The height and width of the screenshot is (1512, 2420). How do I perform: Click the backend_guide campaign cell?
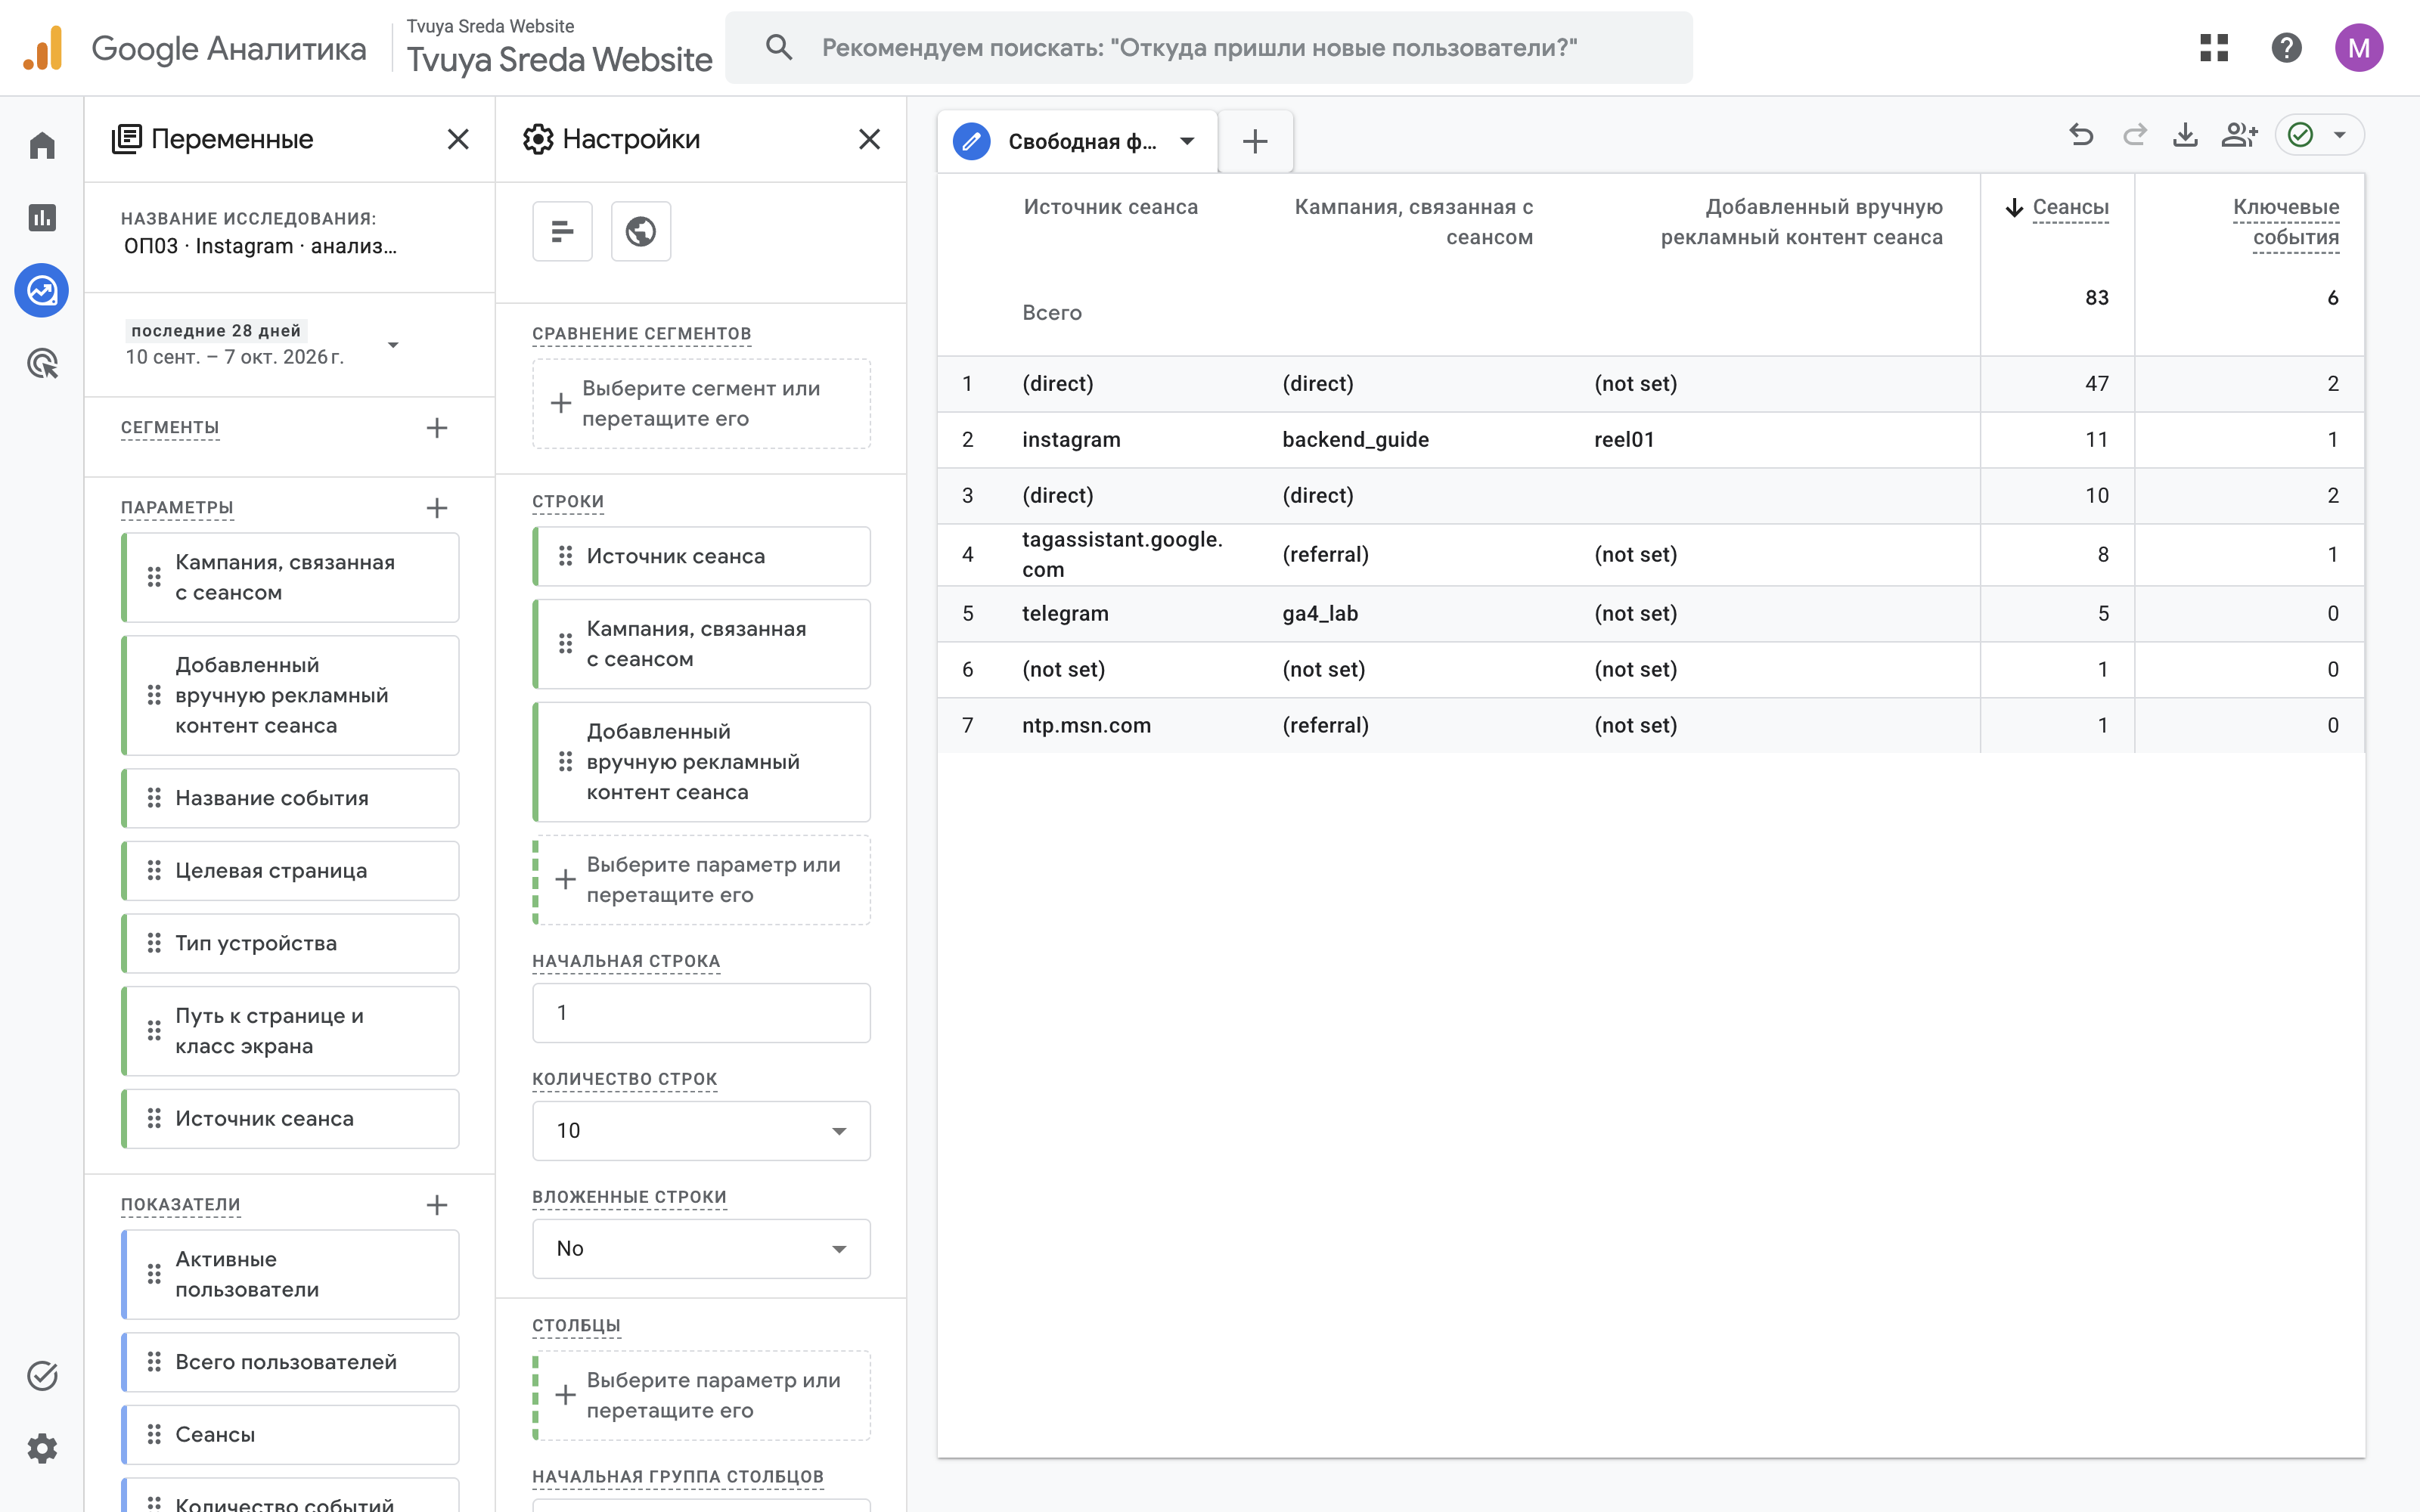tap(1355, 439)
